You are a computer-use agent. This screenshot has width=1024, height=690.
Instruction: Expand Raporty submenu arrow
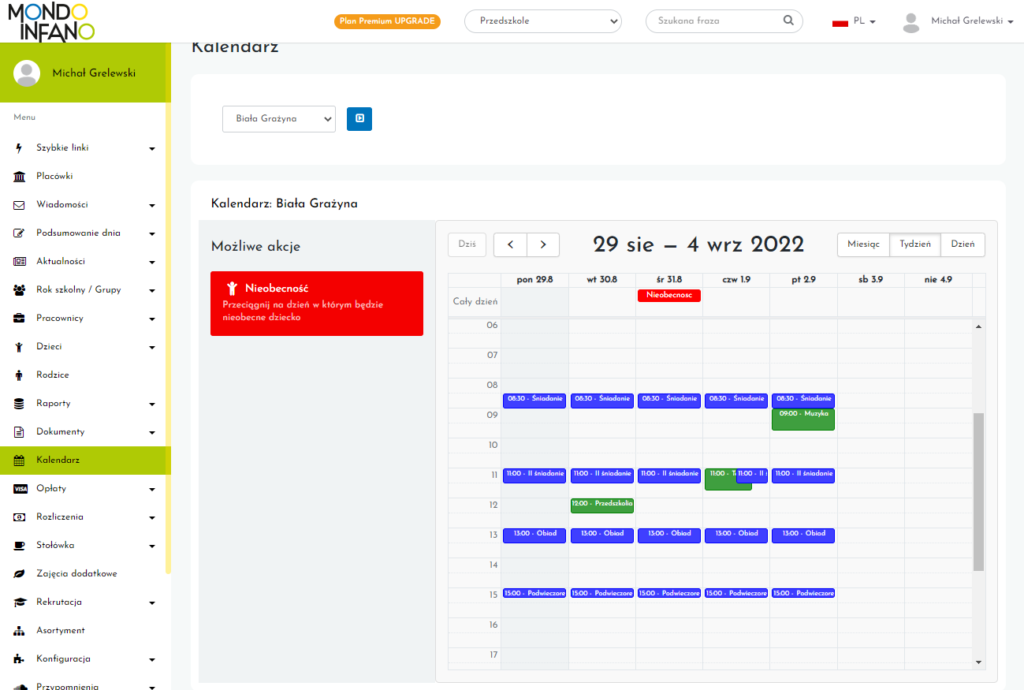(152, 404)
